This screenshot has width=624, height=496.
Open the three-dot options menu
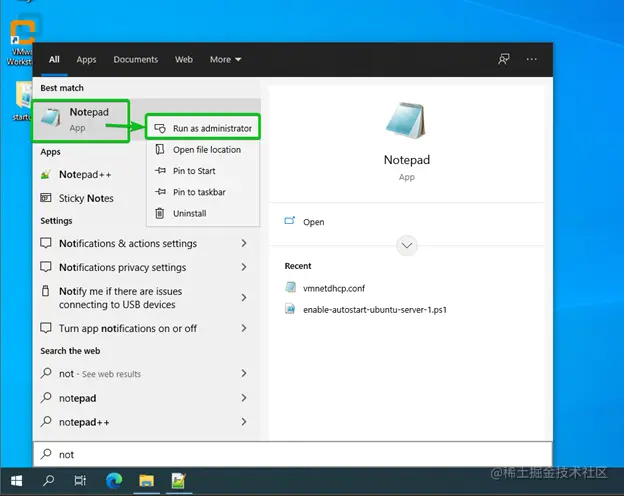click(532, 59)
